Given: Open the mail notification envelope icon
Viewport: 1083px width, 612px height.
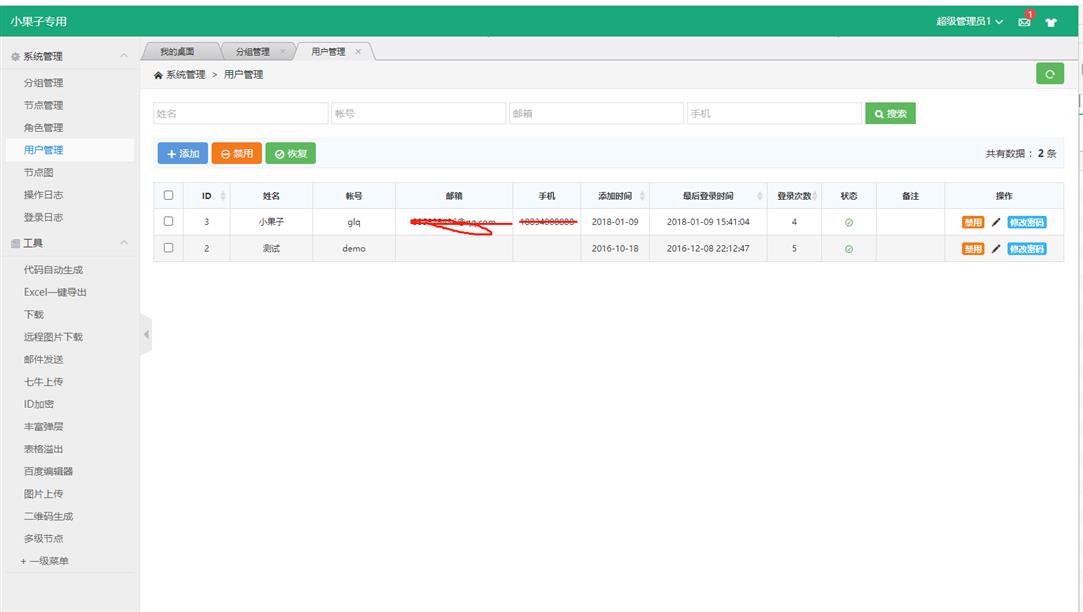Looking at the screenshot, I should [1024, 22].
